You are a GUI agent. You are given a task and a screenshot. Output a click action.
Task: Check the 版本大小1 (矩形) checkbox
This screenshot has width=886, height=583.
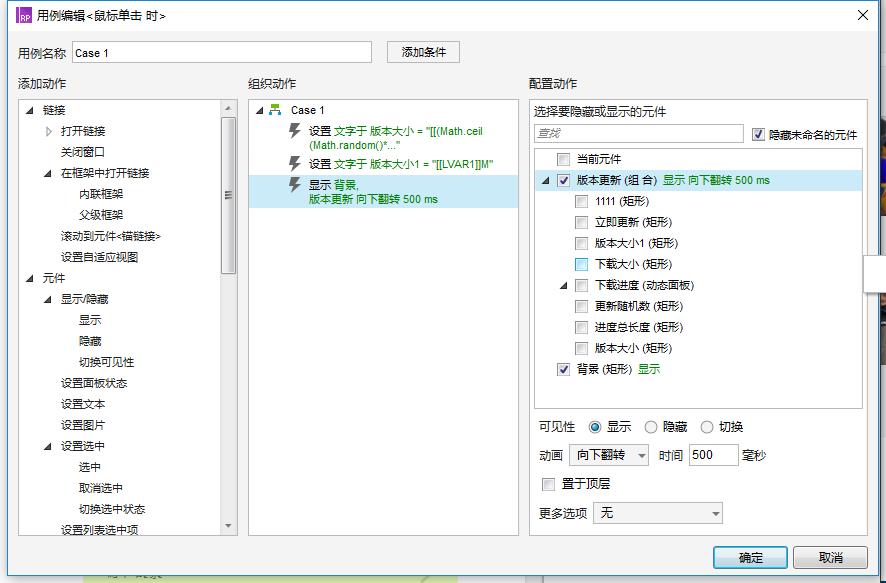click(x=581, y=243)
